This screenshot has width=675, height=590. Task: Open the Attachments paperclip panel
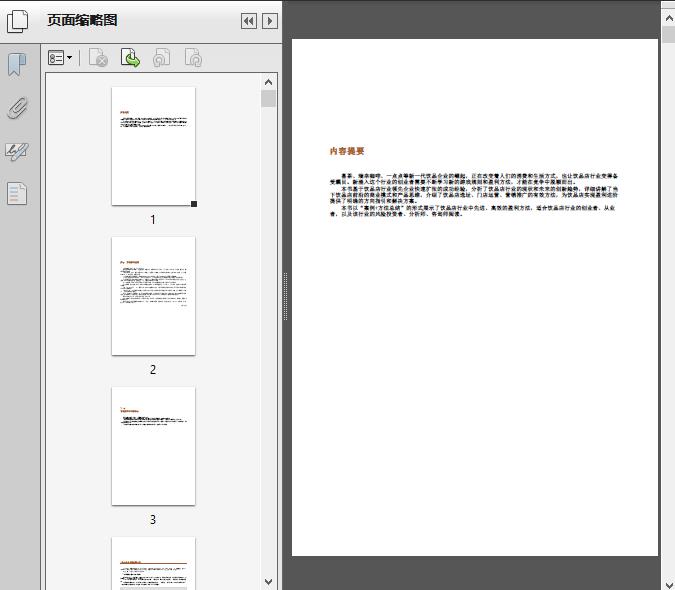[17, 108]
